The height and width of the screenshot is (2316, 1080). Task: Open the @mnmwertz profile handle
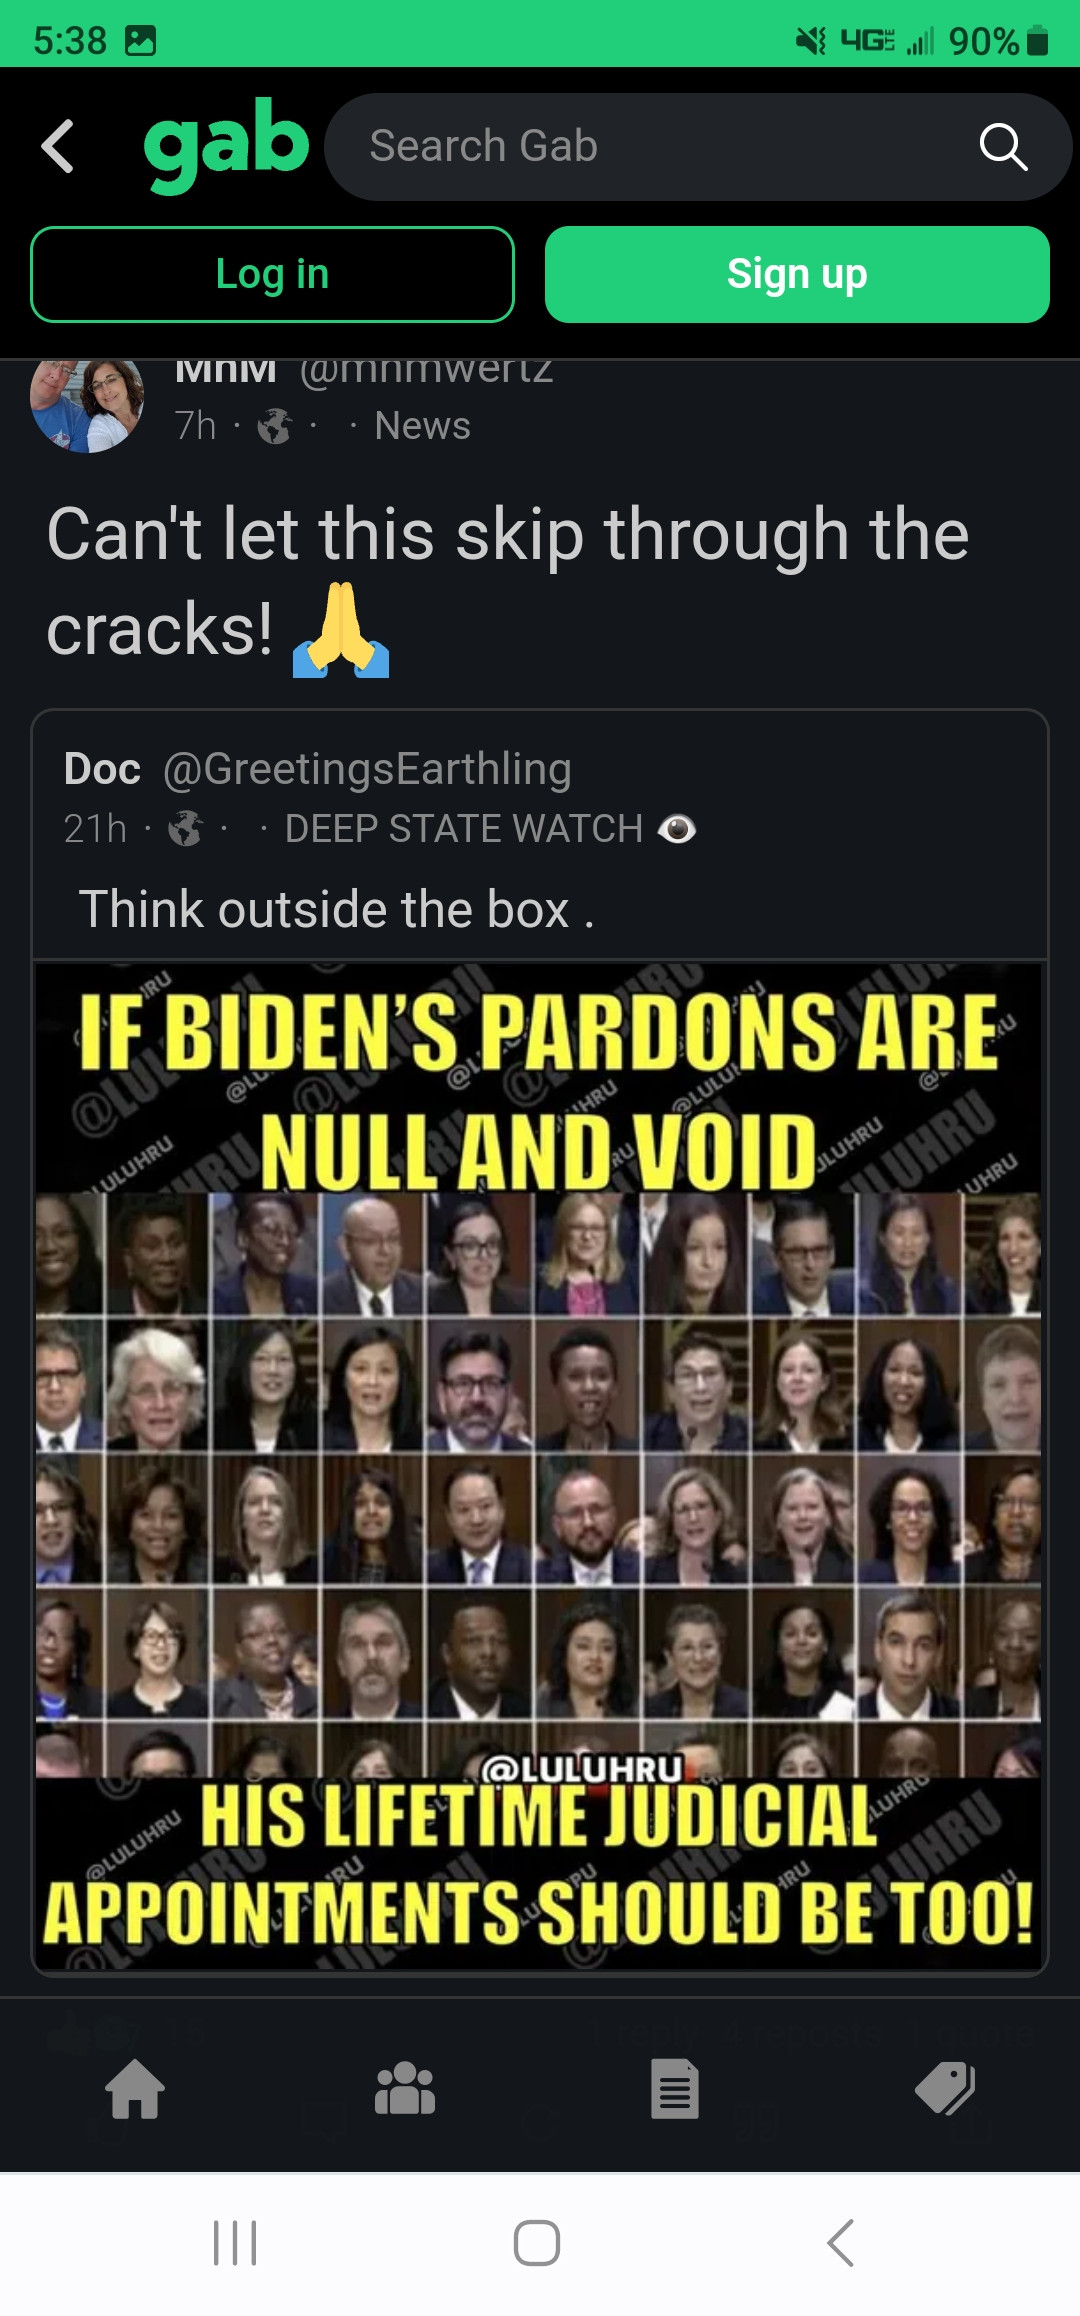(426, 372)
